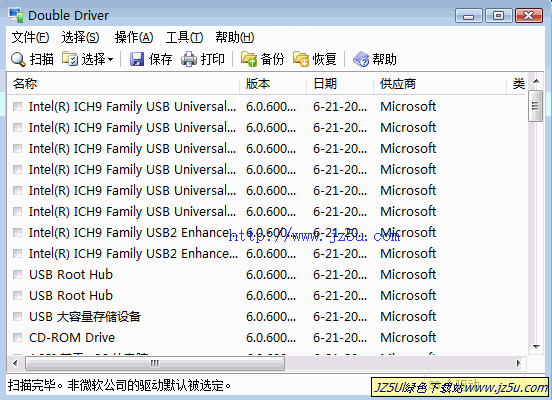Image resolution: width=552 pixels, height=400 pixels.
Task: Click the vertical scrollbar thumb
Action: coord(536,106)
